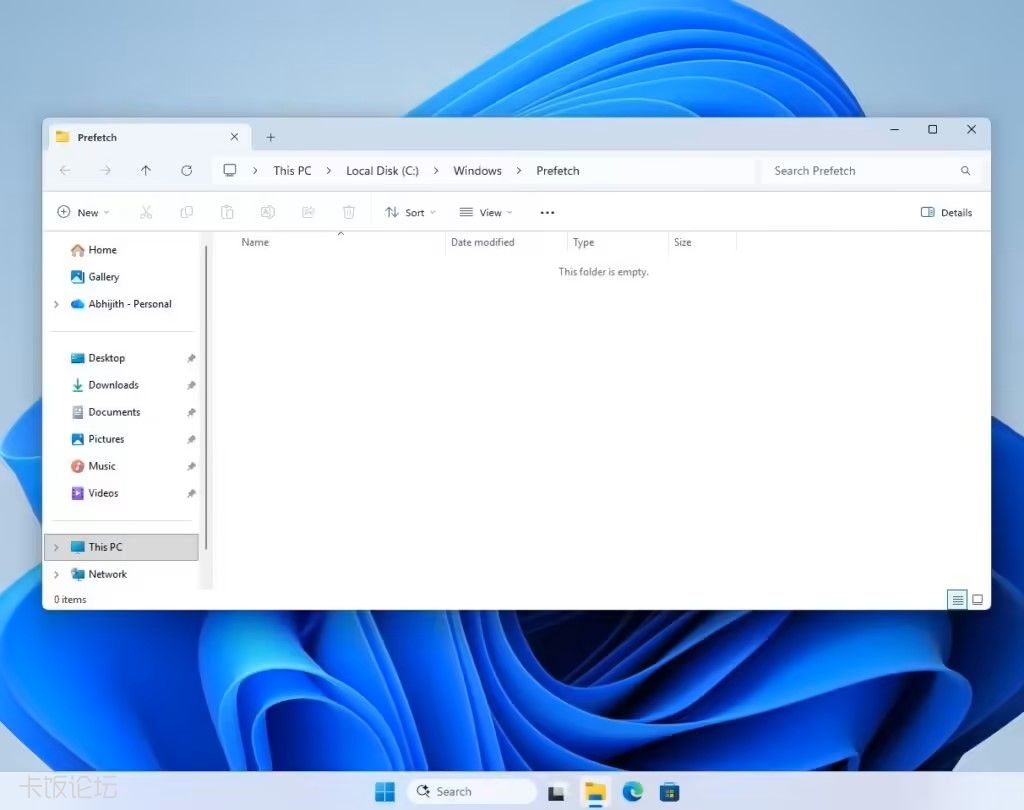The image size is (1024, 810).
Task: Click the Share icon in toolbar
Action: [308, 212]
